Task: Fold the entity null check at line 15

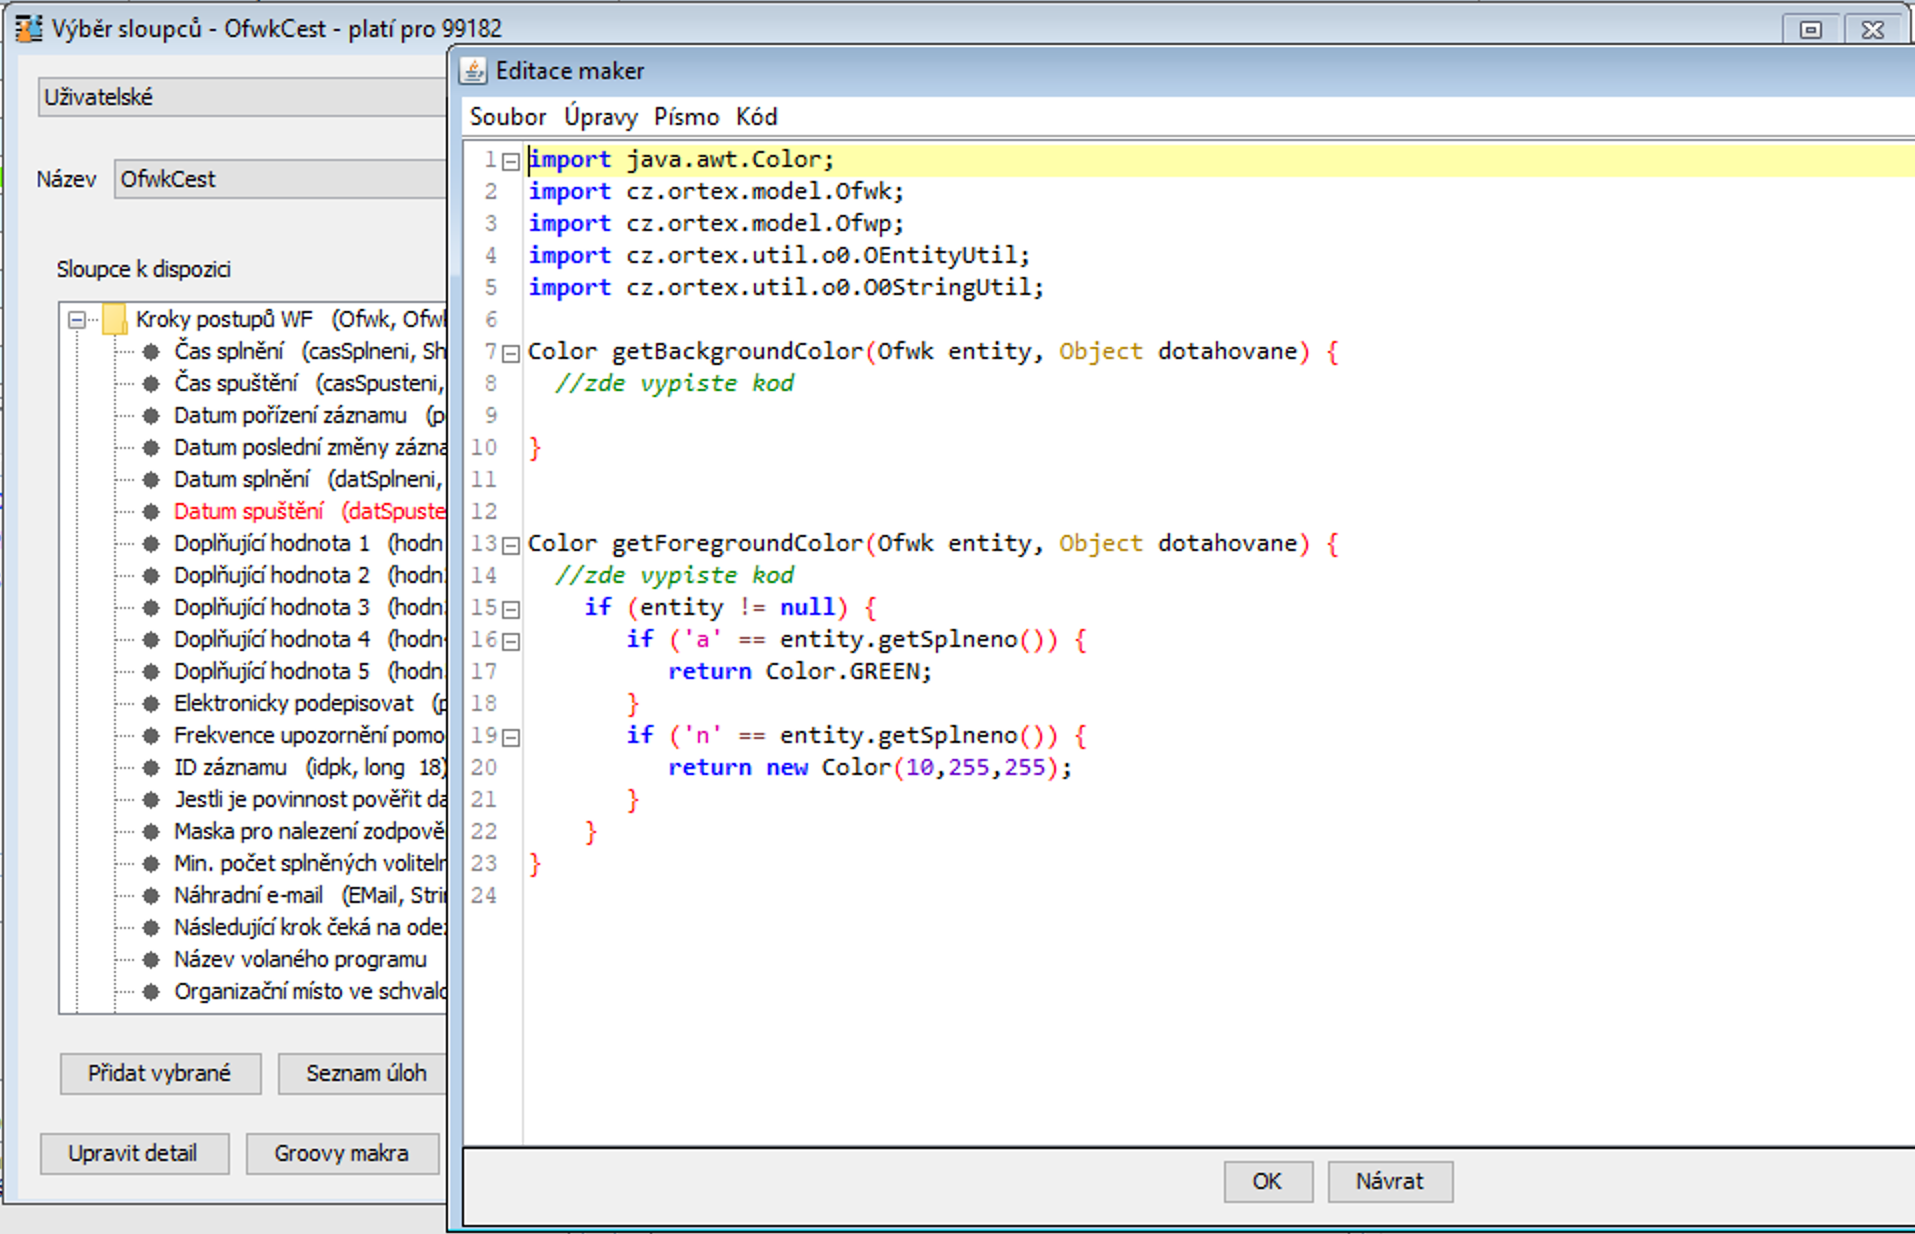Action: [x=511, y=609]
